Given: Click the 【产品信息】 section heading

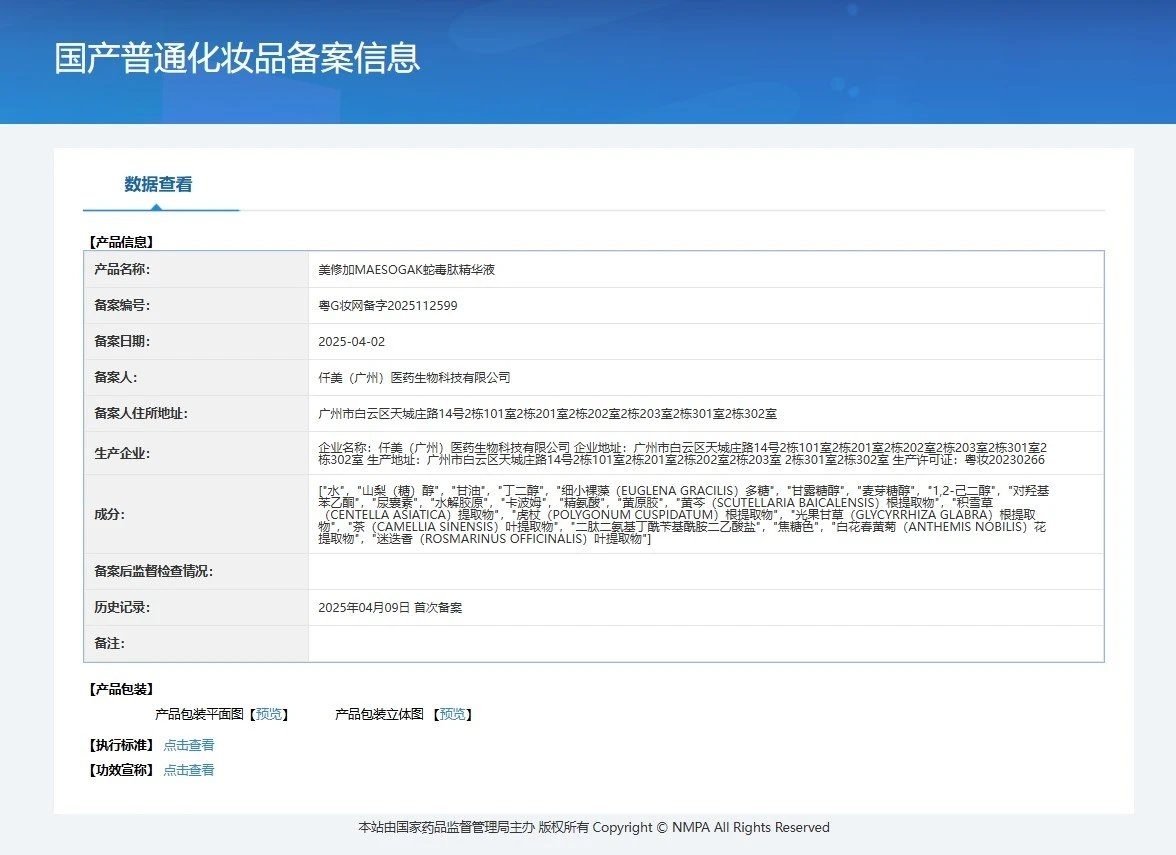Looking at the screenshot, I should (121, 242).
